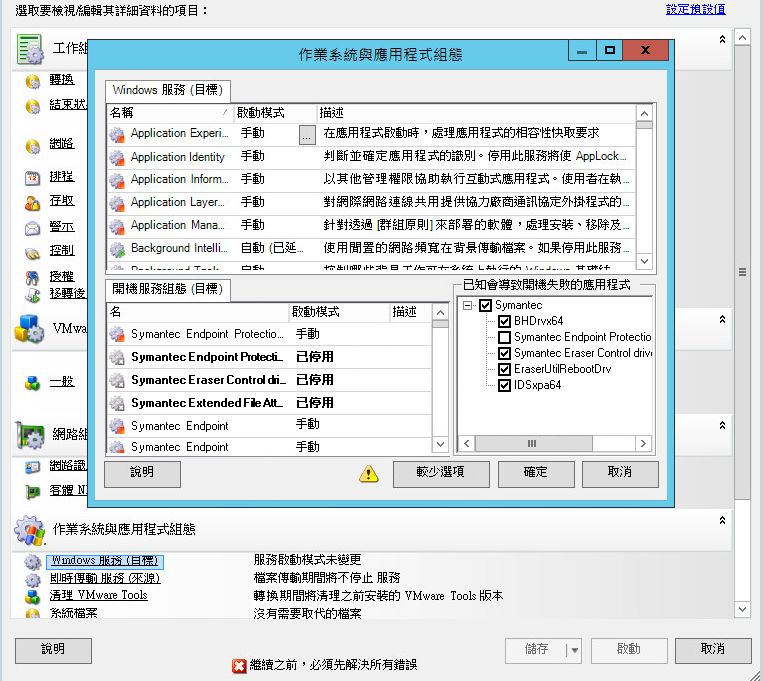This screenshot has width=763, height=681.
Task: Select the Windows 服務 (目標) tab
Action: 169,90
